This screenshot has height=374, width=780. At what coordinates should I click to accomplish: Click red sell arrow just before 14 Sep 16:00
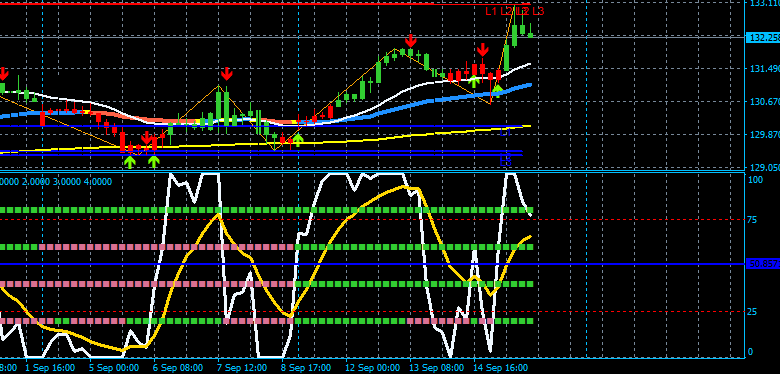[483, 50]
